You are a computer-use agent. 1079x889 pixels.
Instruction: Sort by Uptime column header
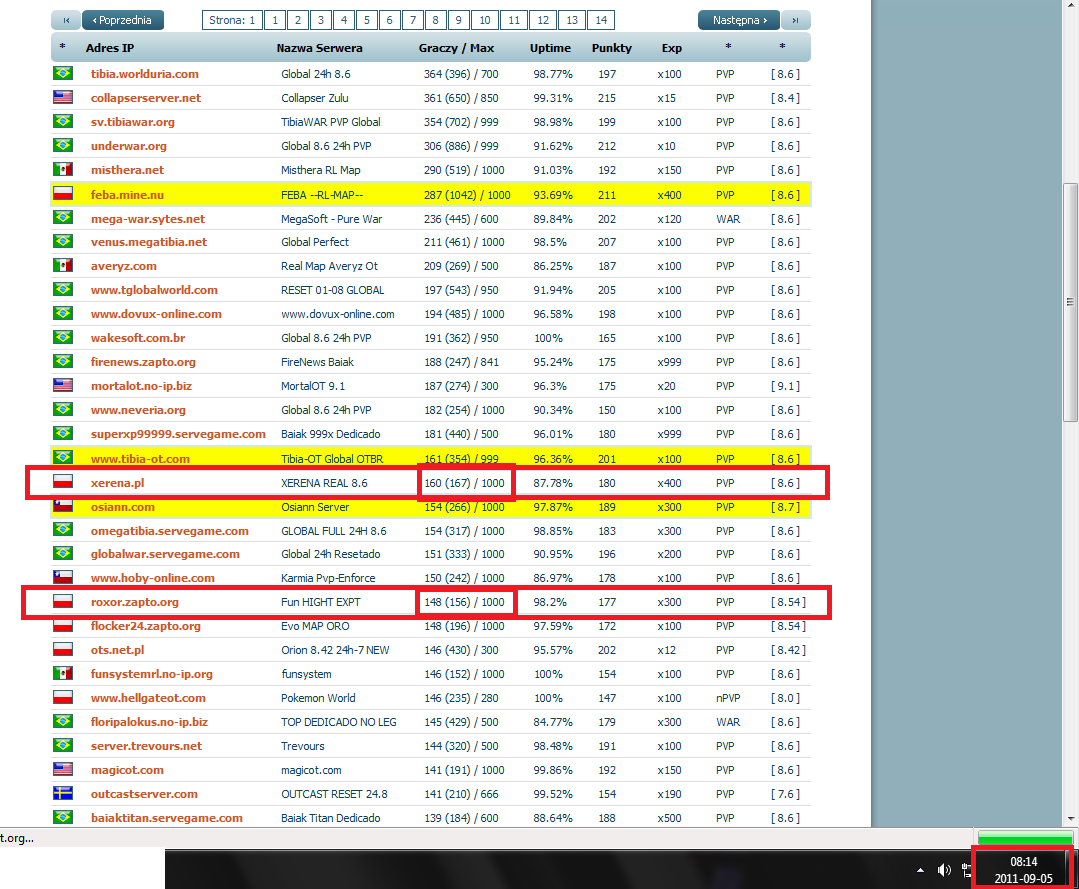(x=550, y=48)
